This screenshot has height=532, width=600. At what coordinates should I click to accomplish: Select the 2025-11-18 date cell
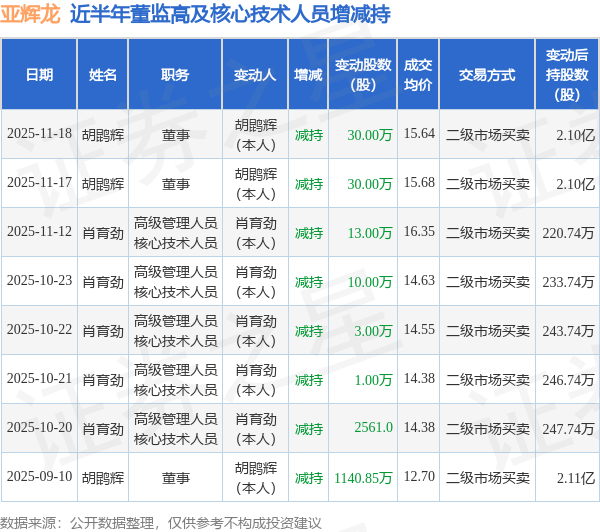pos(39,134)
